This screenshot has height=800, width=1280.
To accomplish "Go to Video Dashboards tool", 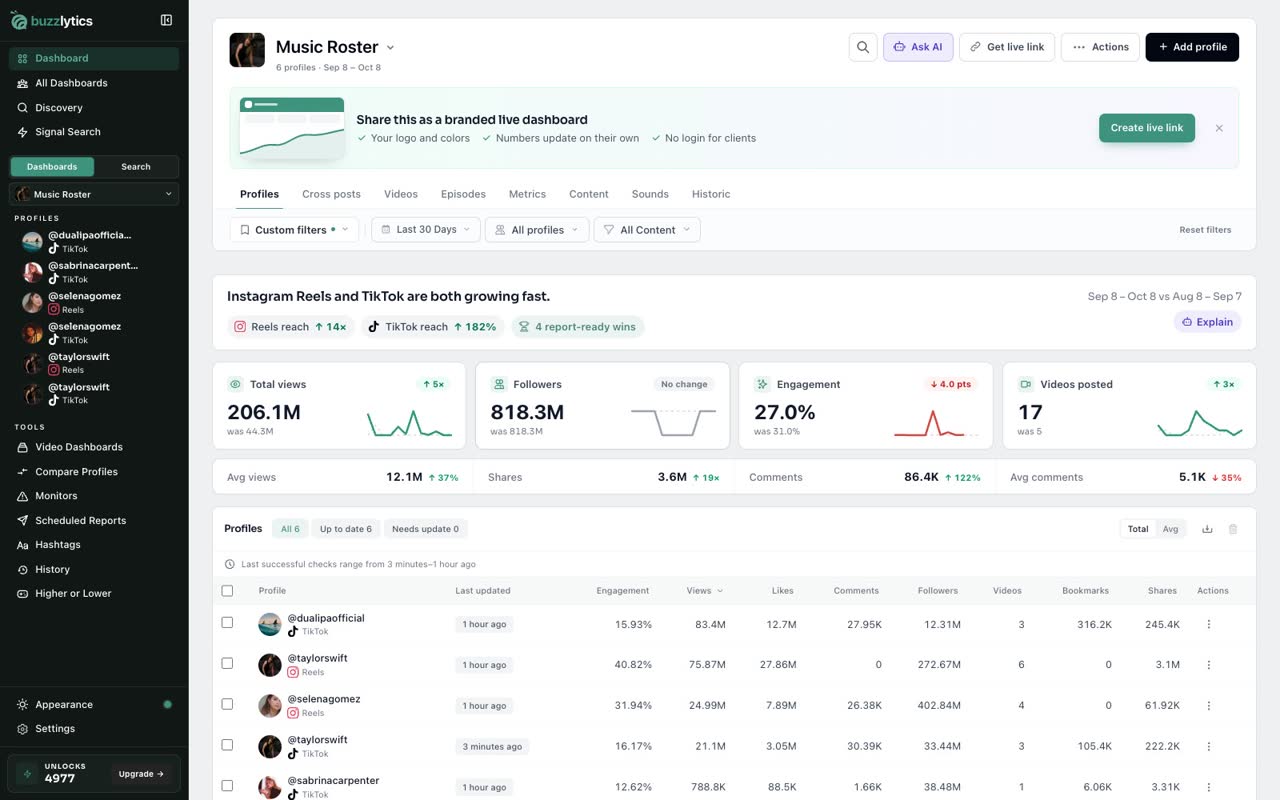I will (x=94, y=447).
